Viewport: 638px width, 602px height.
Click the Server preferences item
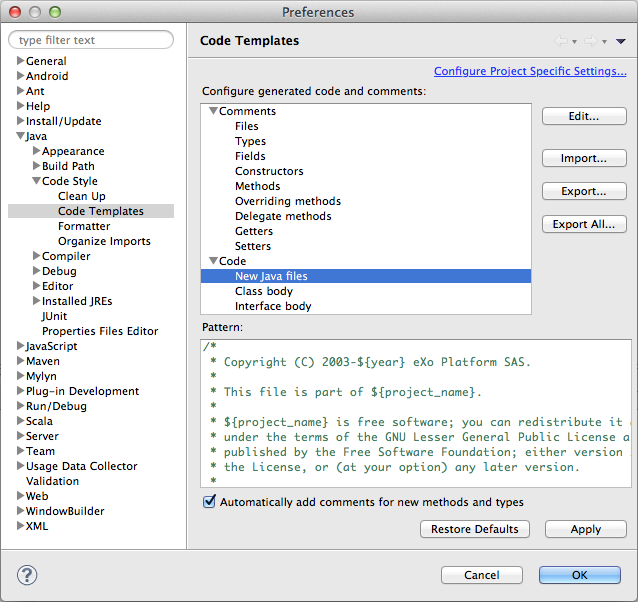[42, 436]
